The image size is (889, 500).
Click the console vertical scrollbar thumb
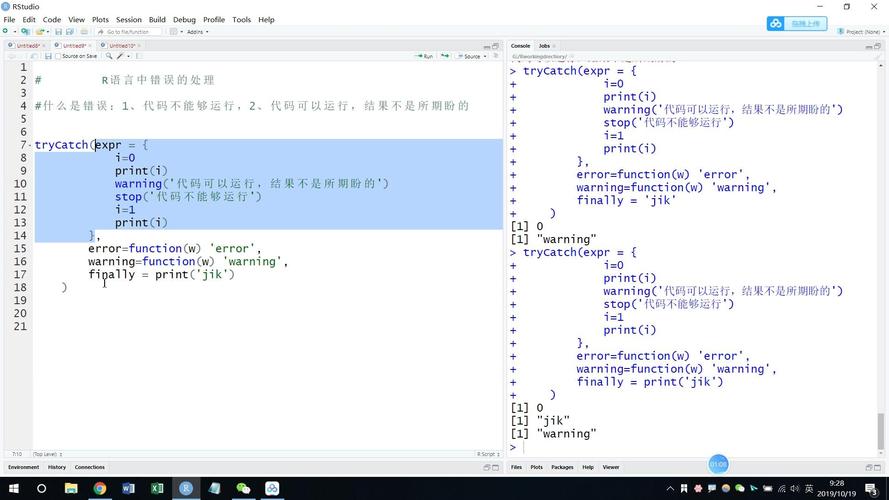point(880,430)
